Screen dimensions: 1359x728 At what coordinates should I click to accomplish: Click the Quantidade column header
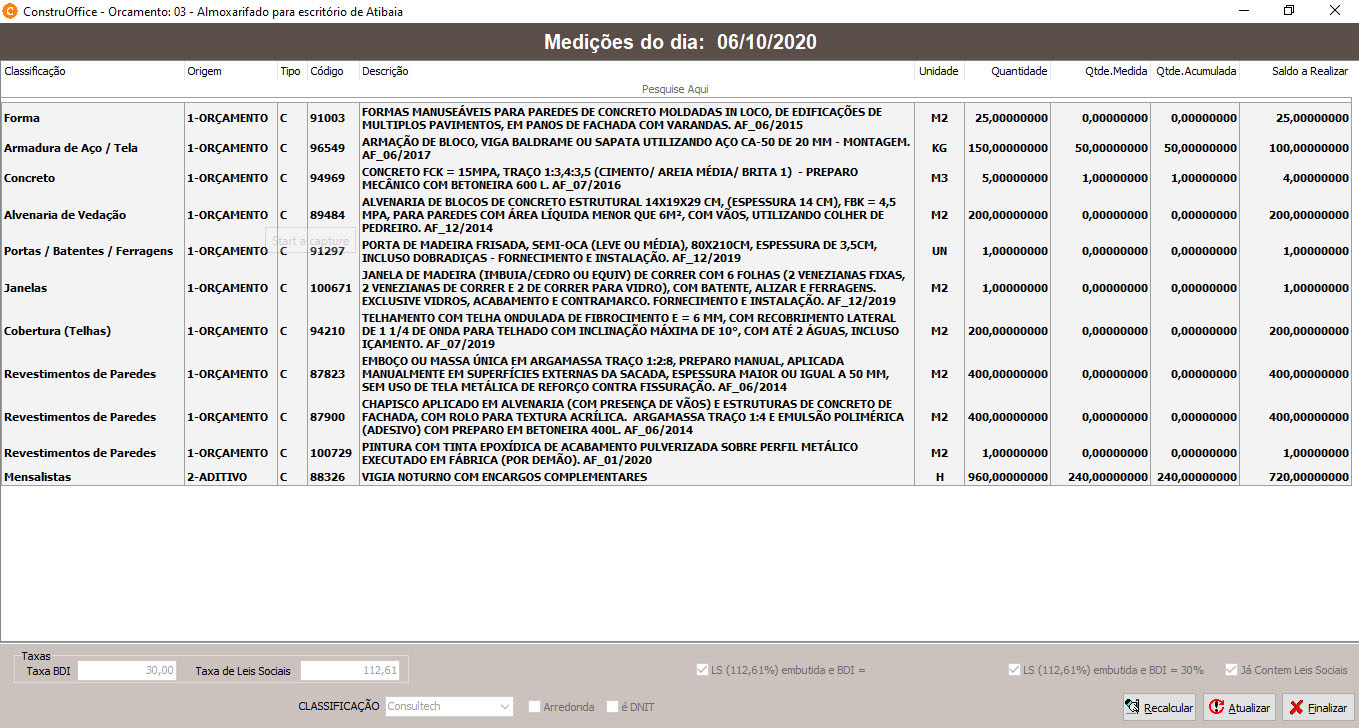(1019, 71)
